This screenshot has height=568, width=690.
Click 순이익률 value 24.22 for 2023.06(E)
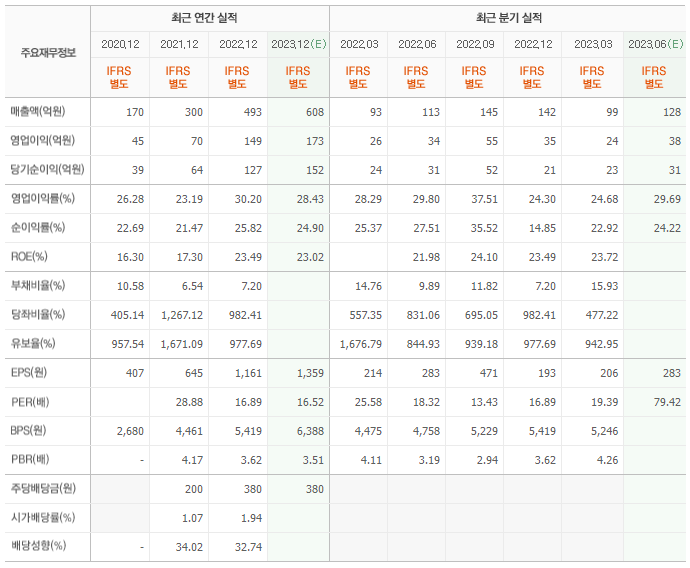pyautogui.click(x=667, y=228)
